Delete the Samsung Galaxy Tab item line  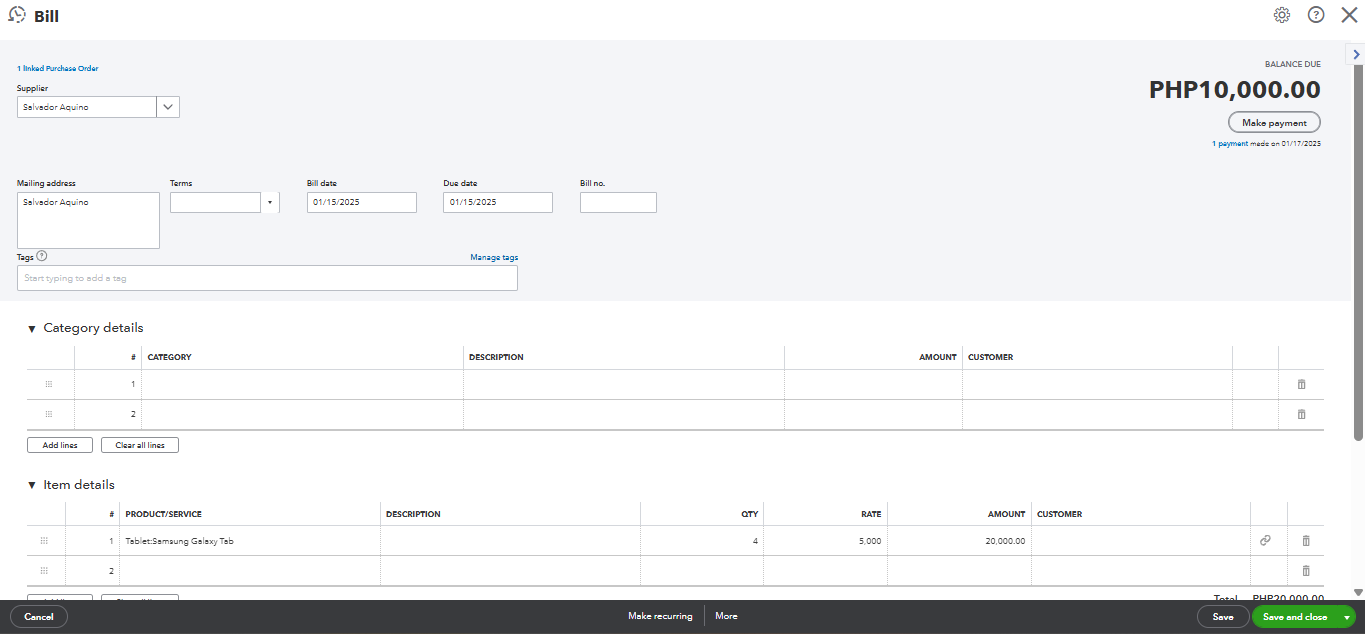point(1305,540)
